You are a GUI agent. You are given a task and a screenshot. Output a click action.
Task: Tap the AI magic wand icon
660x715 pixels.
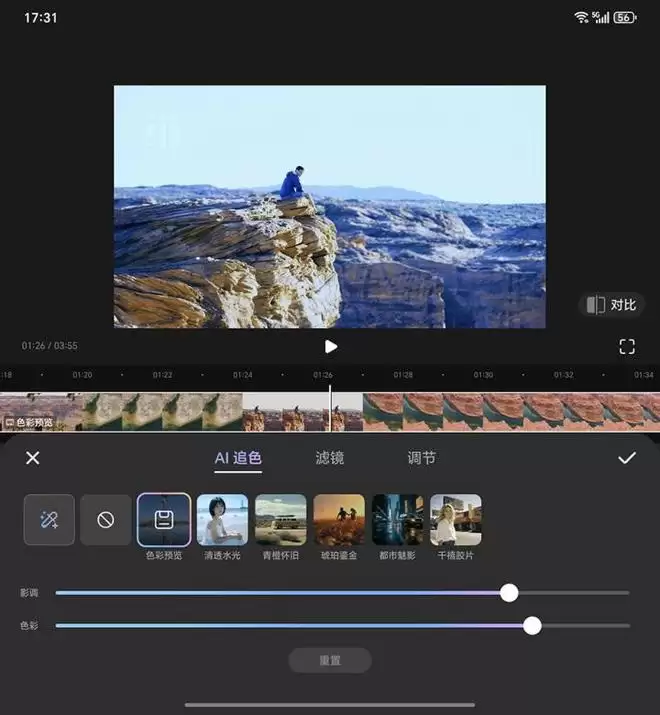coord(49,520)
